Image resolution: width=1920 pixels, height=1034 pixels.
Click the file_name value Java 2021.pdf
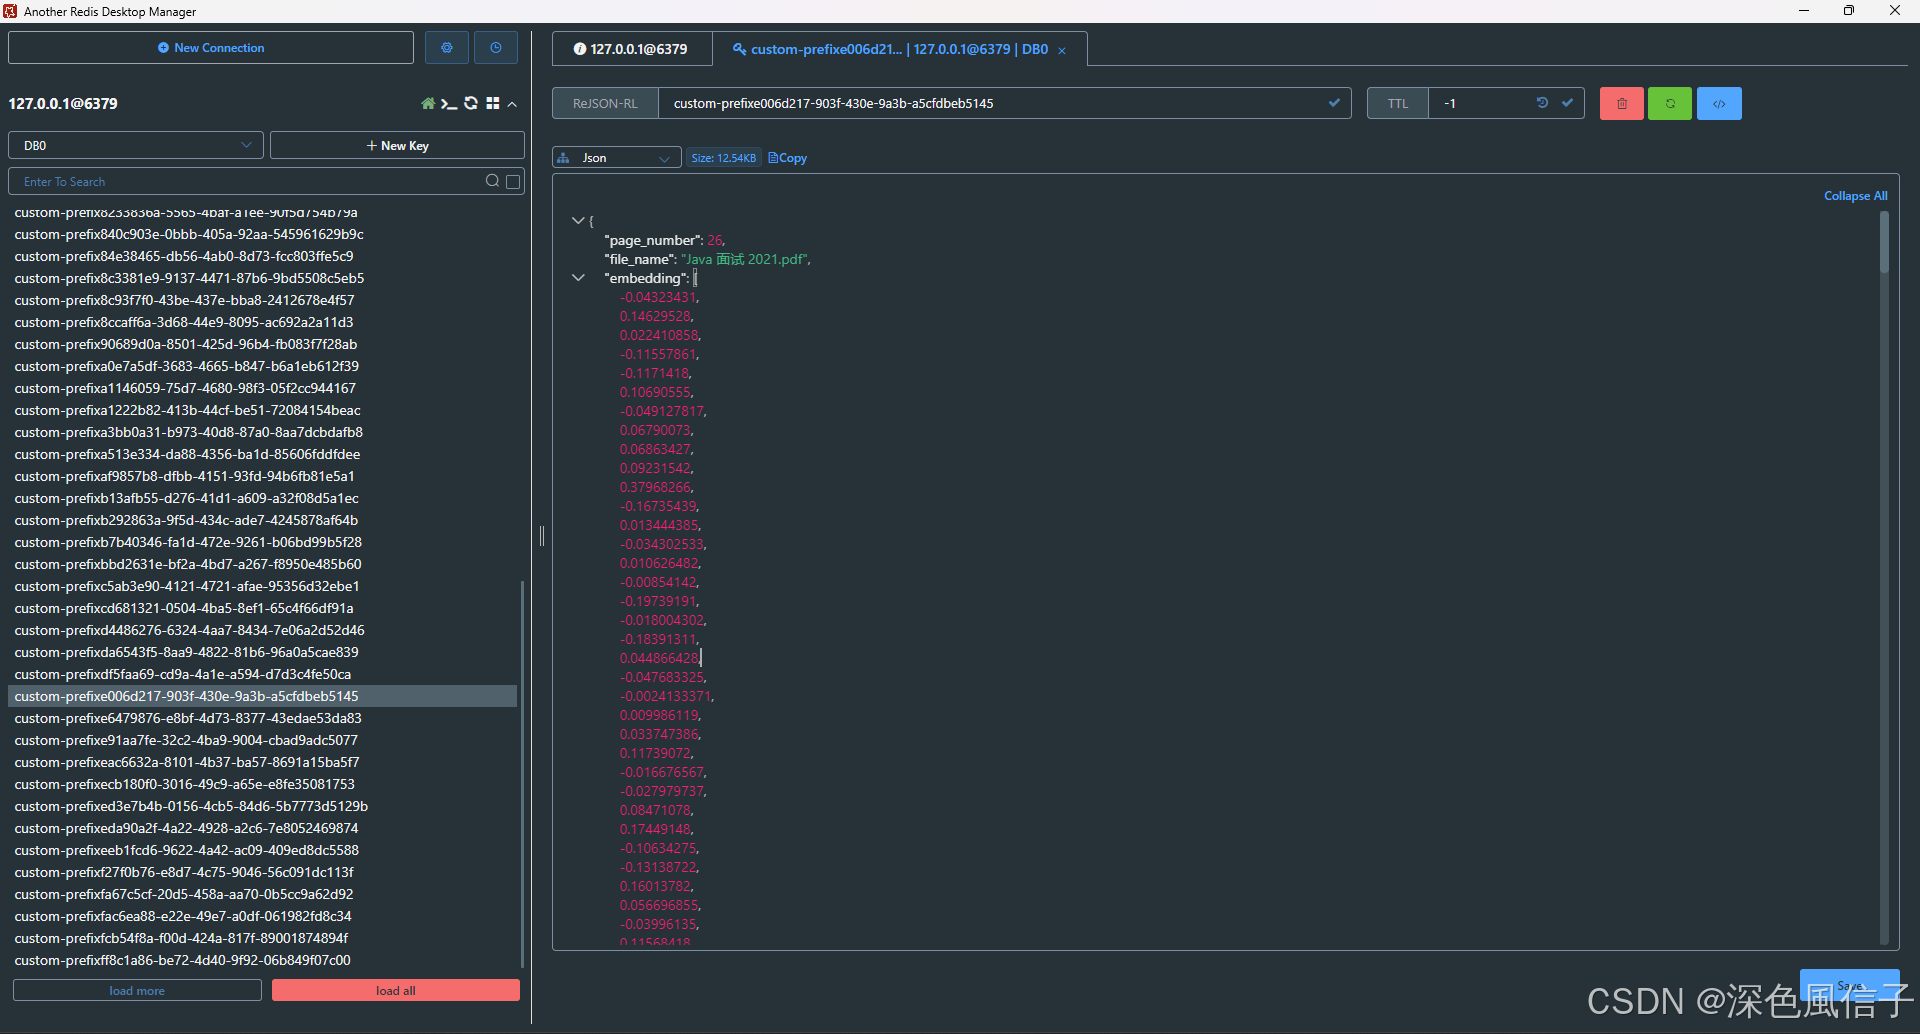[x=744, y=259]
